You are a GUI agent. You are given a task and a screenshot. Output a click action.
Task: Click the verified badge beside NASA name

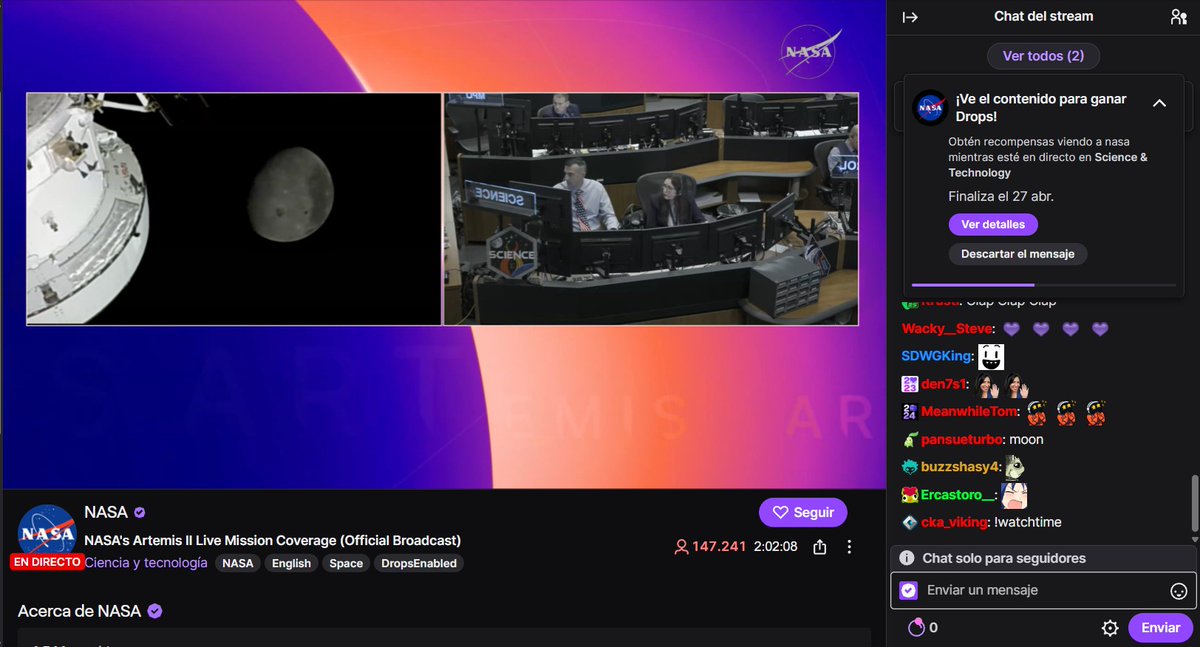coord(140,512)
